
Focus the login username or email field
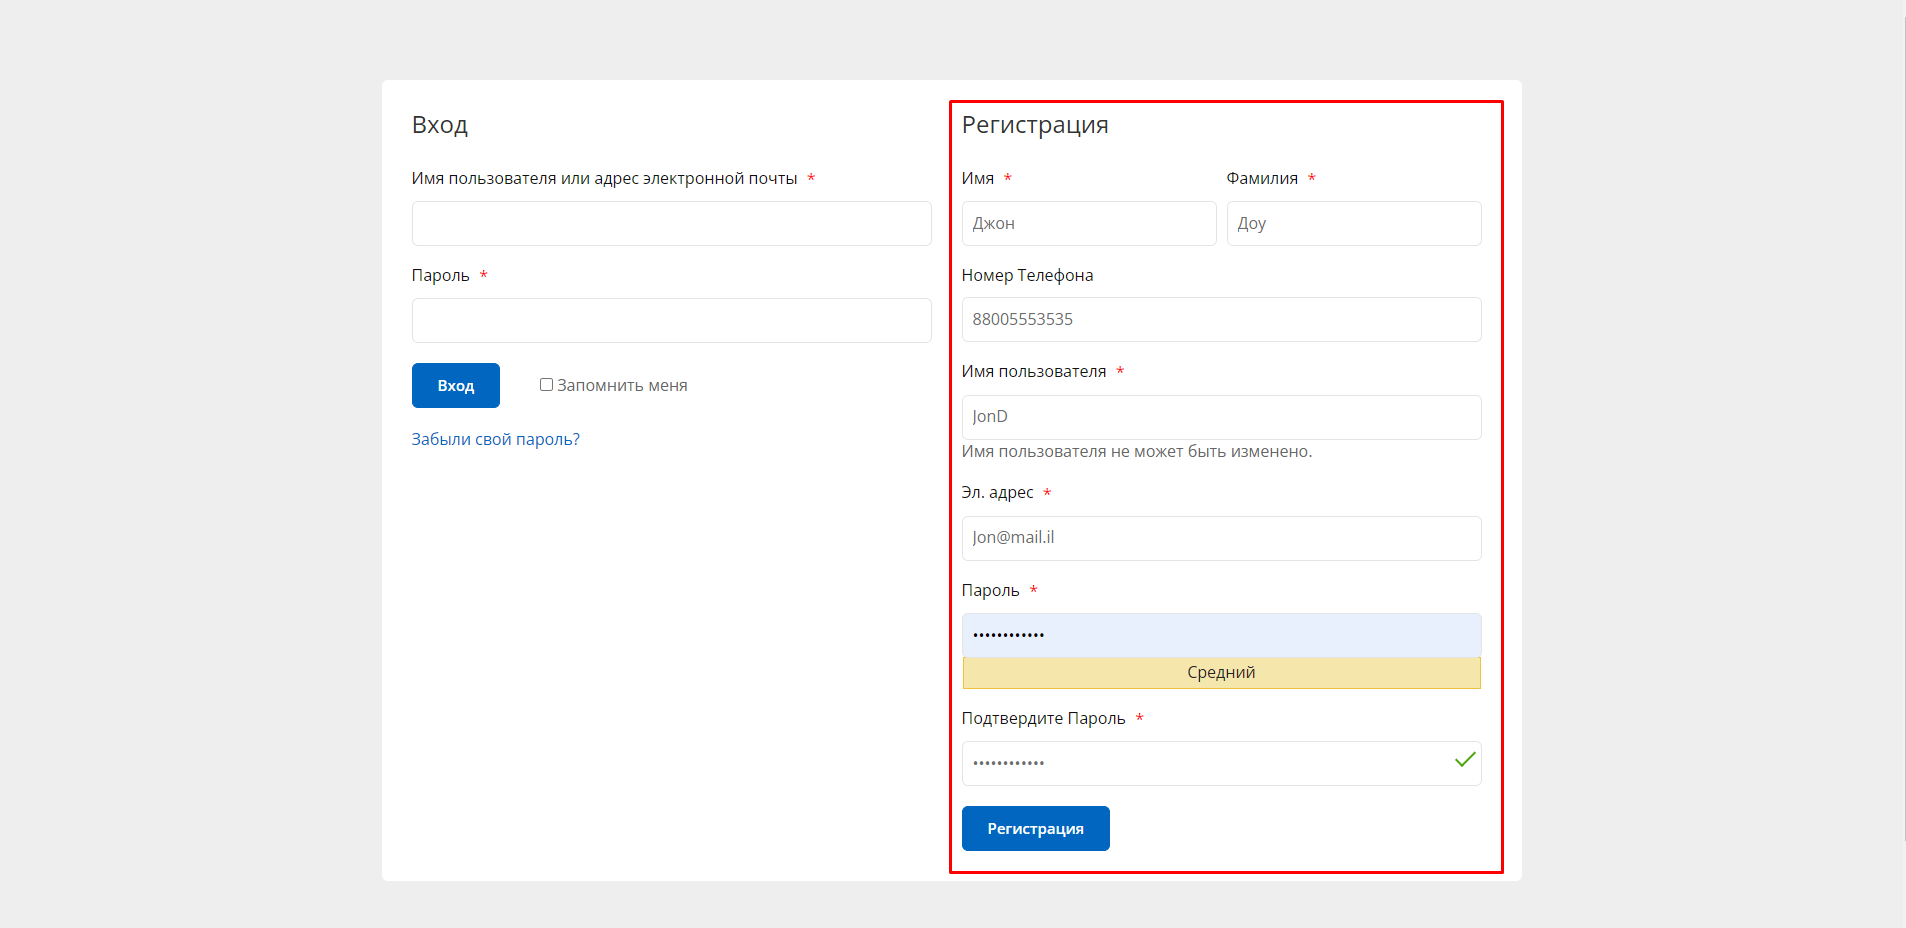point(671,224)
